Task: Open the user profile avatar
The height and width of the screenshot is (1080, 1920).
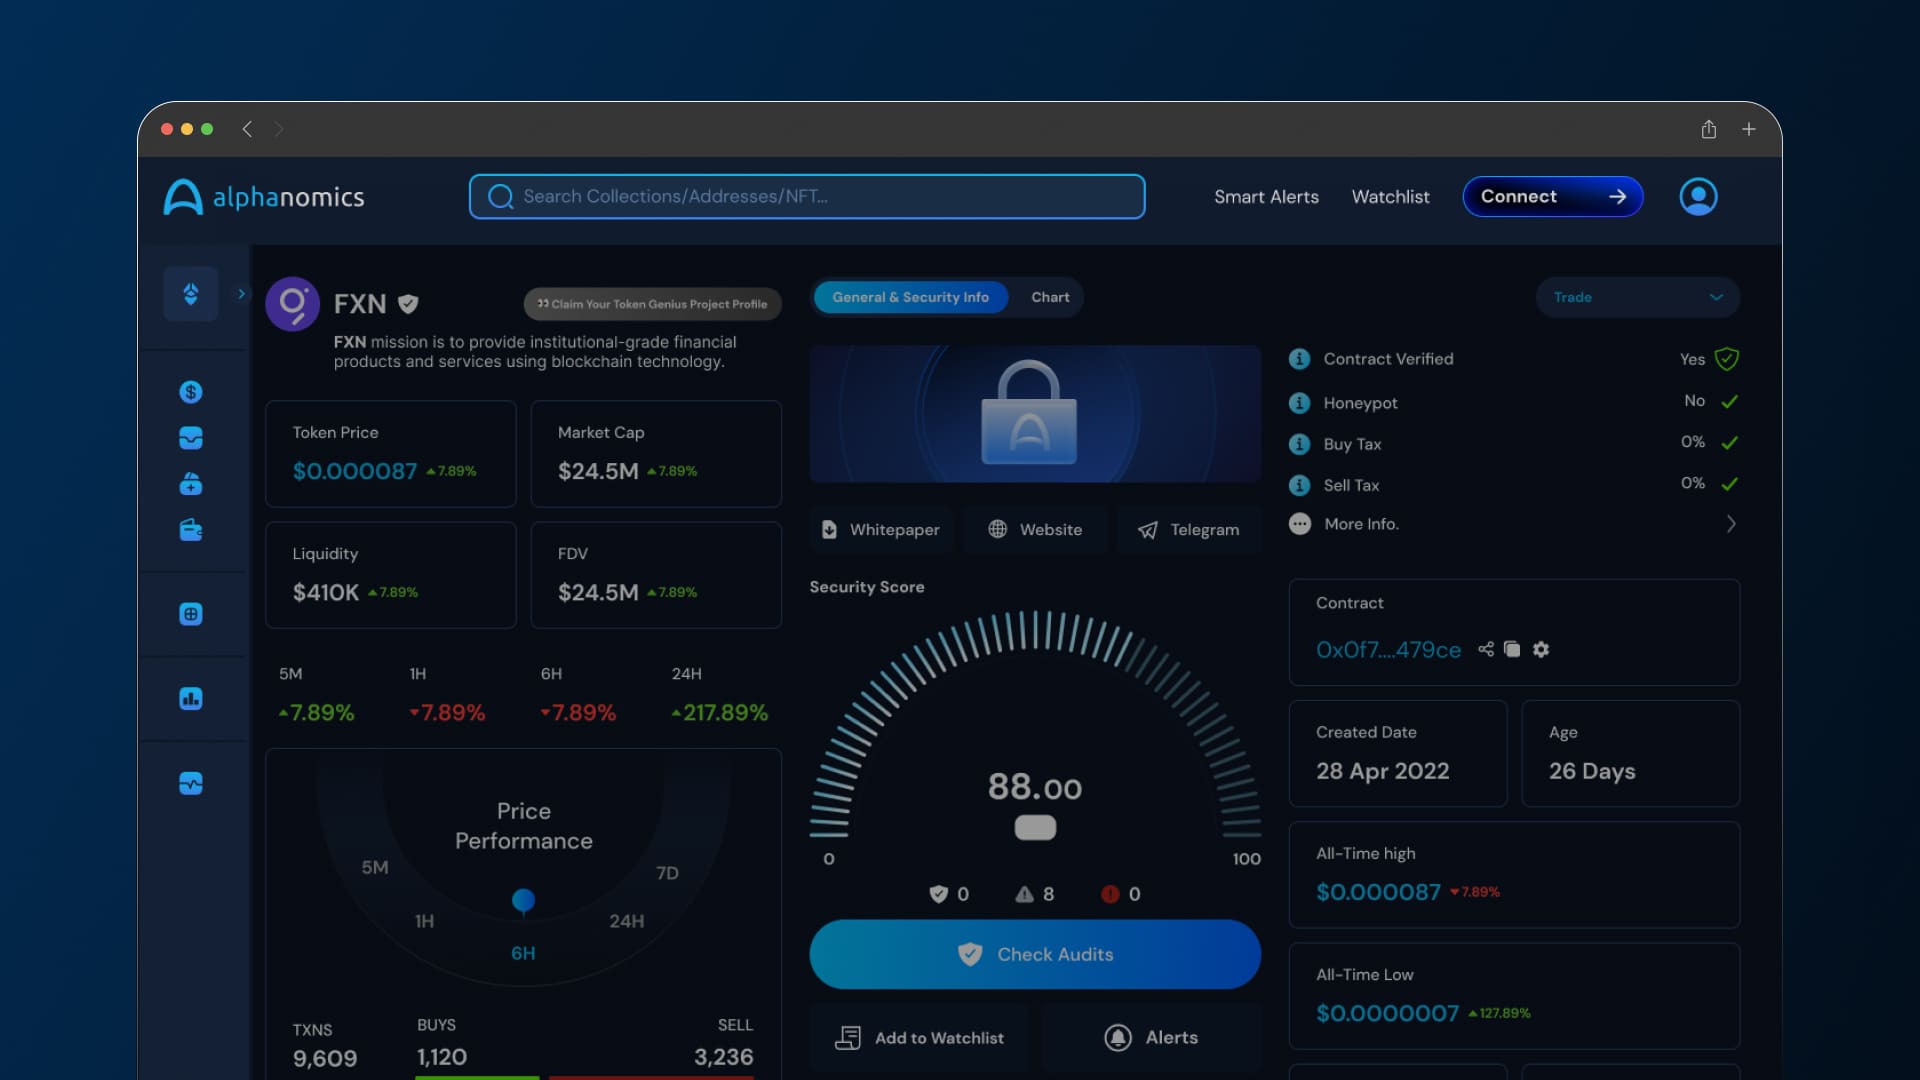Action: coord(1698,197)
